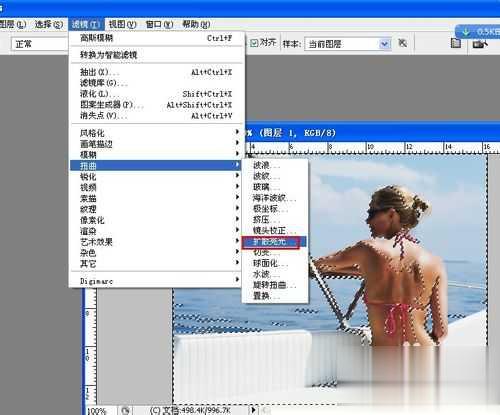Click the horizontal ruler above the canvas

coord(373,148)
